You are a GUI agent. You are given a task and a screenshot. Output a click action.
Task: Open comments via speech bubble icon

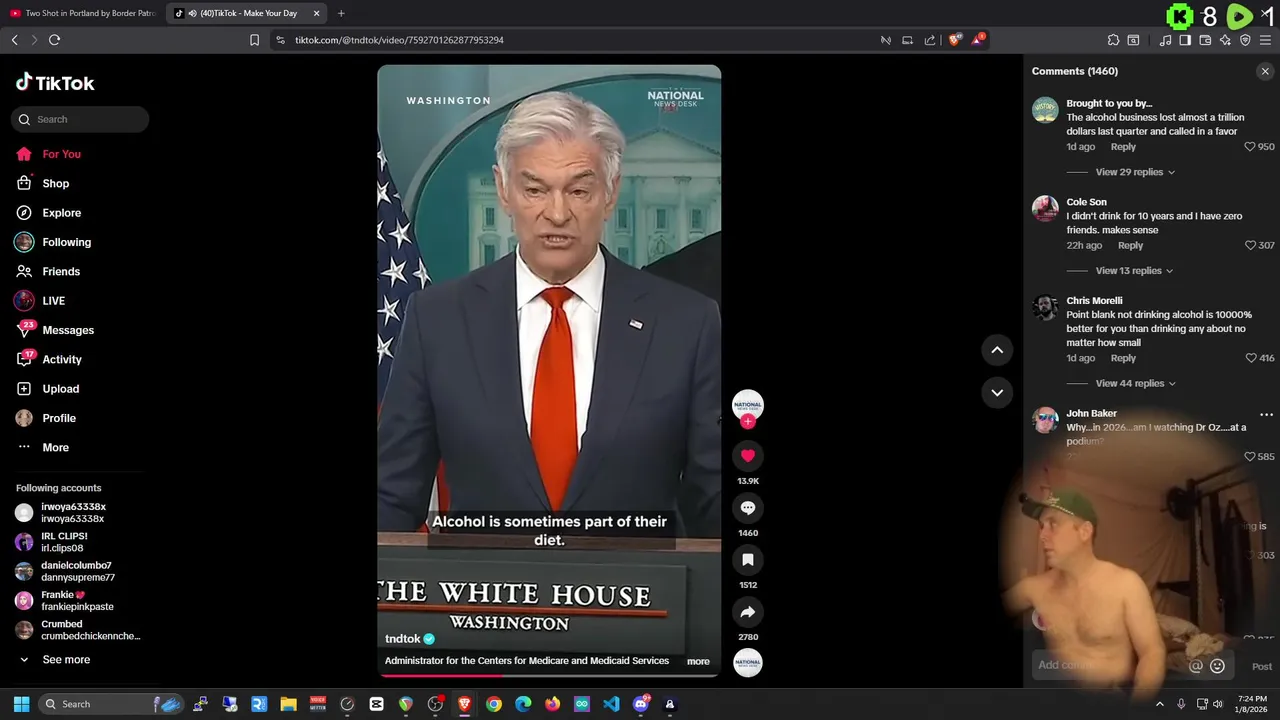point(748,508)
